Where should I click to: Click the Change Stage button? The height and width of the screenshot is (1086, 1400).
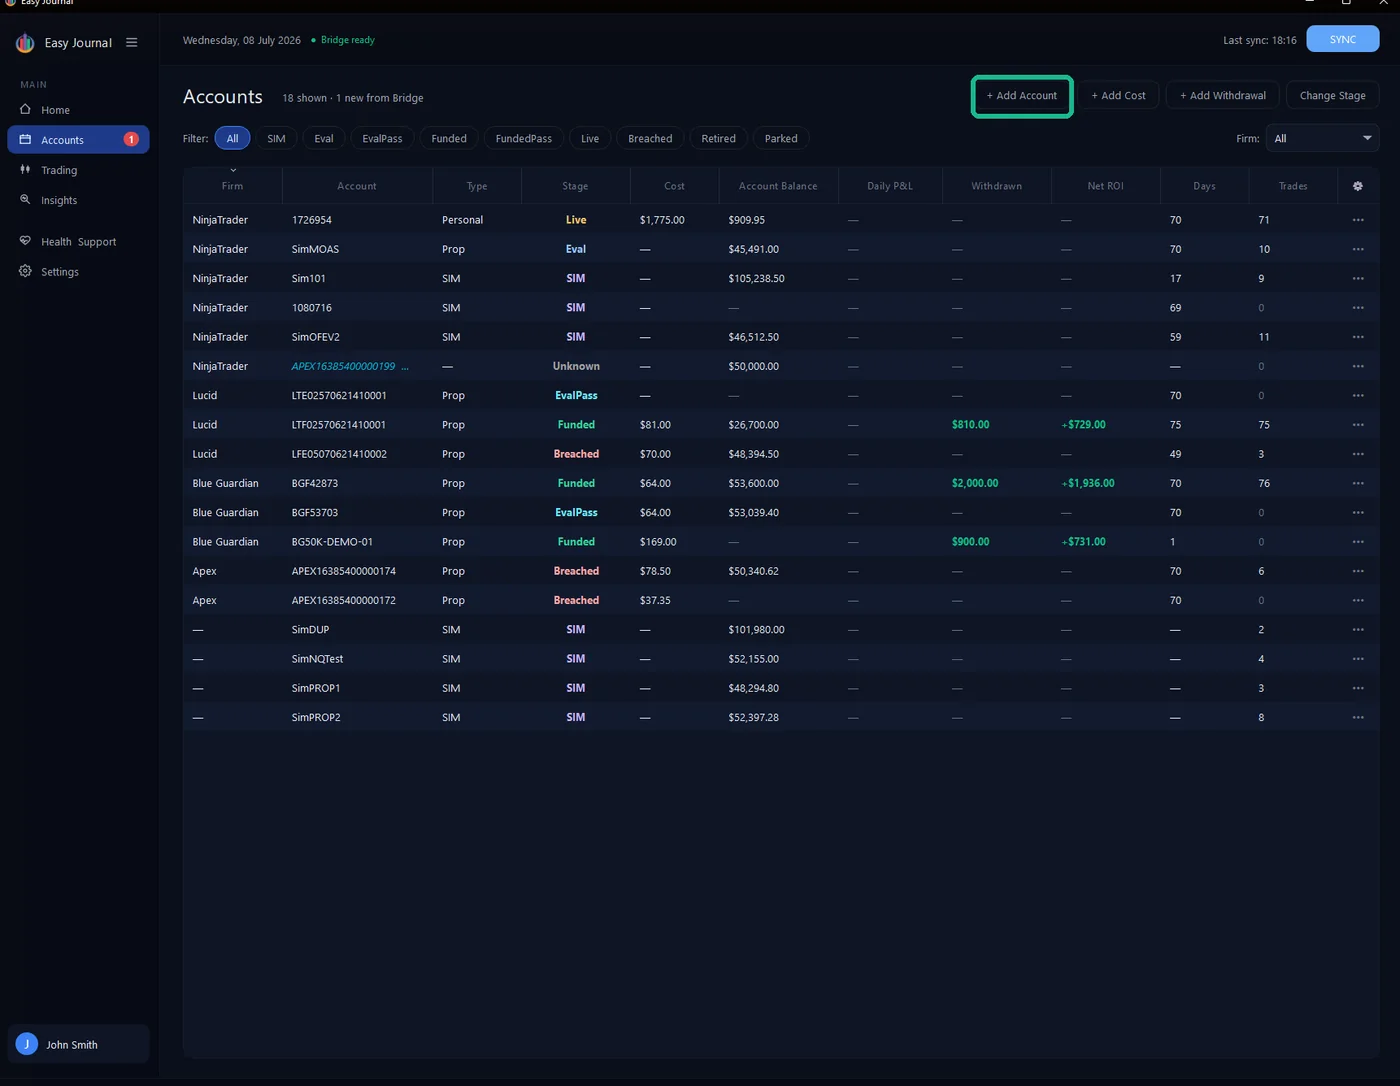click(x=1332, y=96)
